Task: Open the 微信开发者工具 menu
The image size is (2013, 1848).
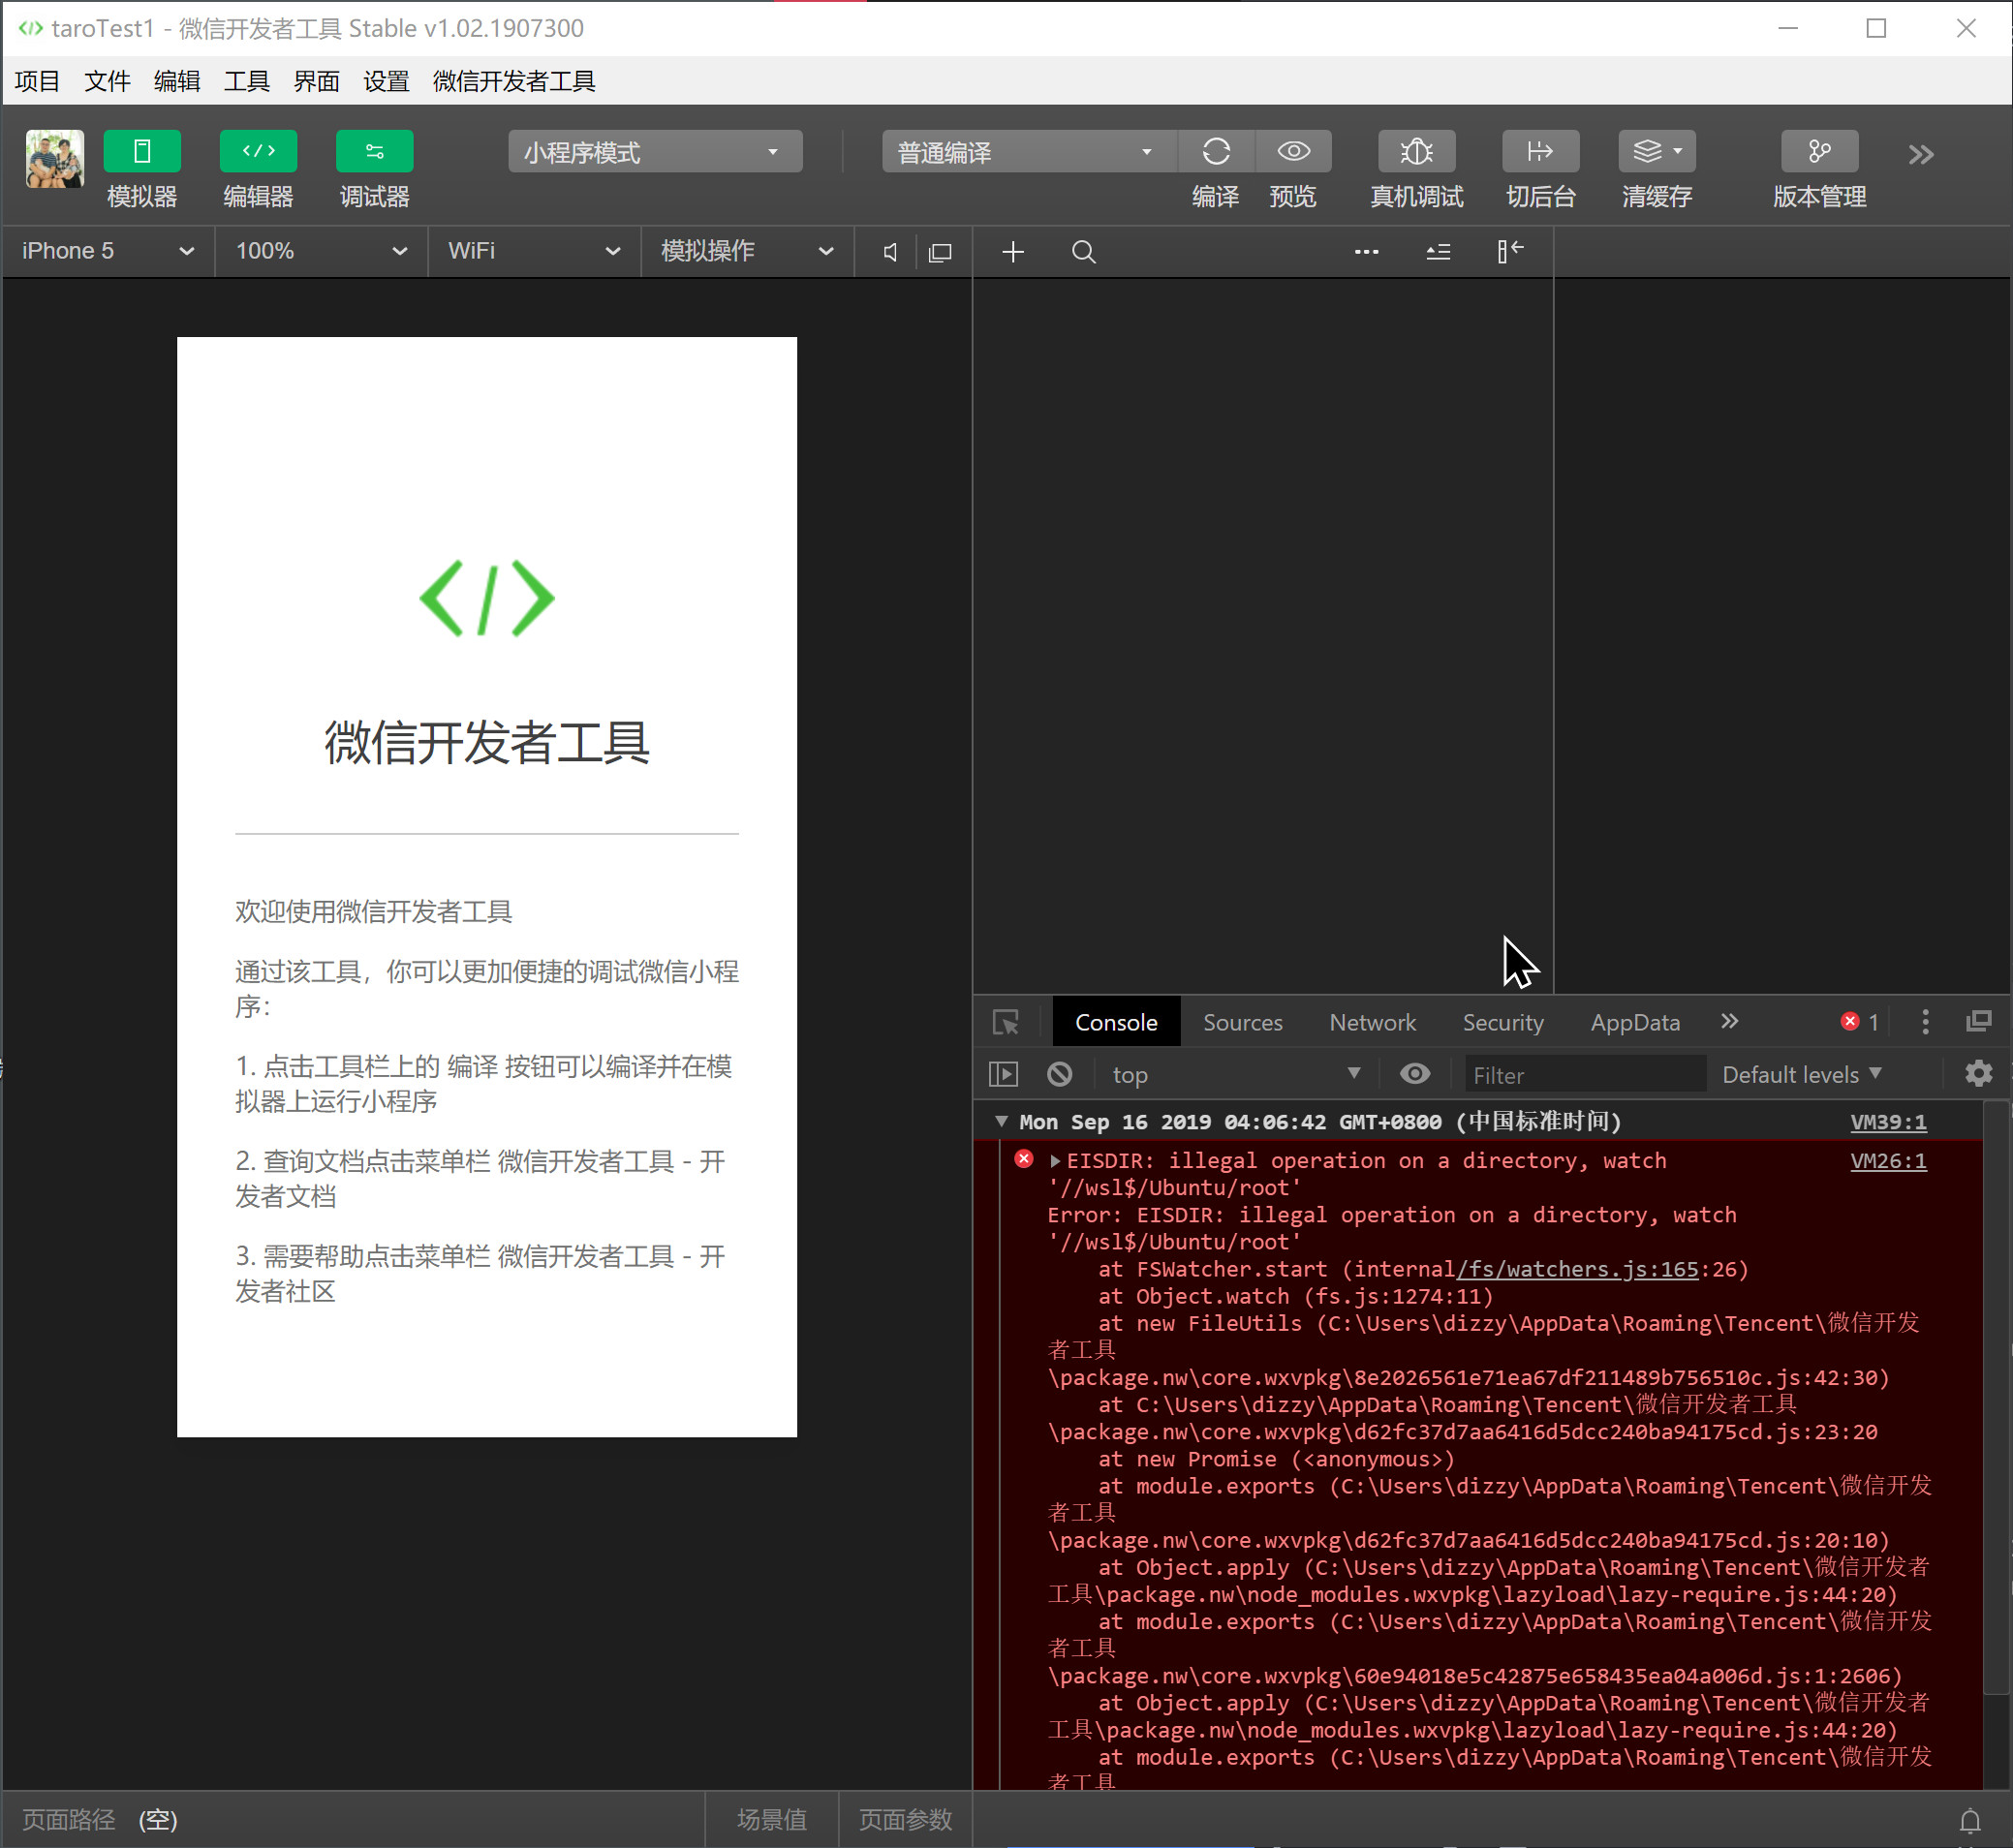Action: click(514, 81)
